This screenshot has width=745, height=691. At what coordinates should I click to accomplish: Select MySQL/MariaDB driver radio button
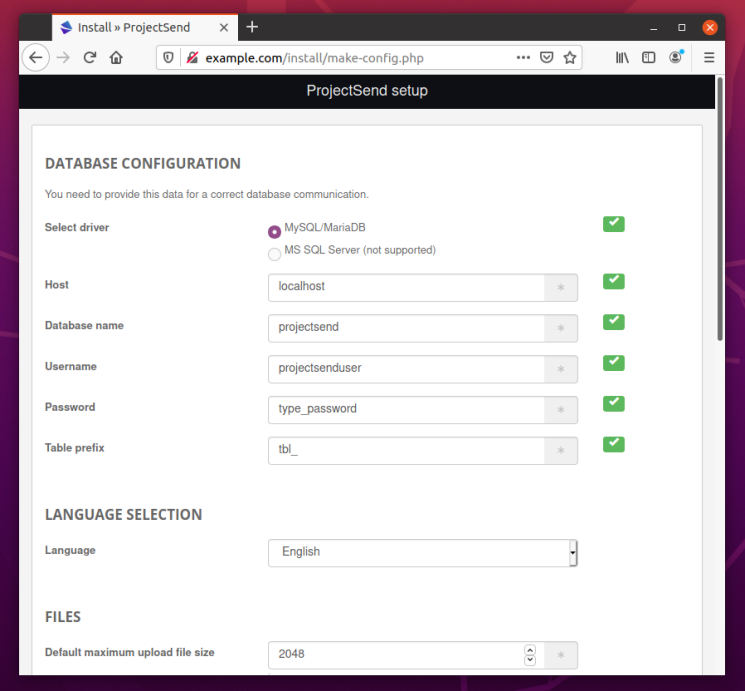(274, 231)
